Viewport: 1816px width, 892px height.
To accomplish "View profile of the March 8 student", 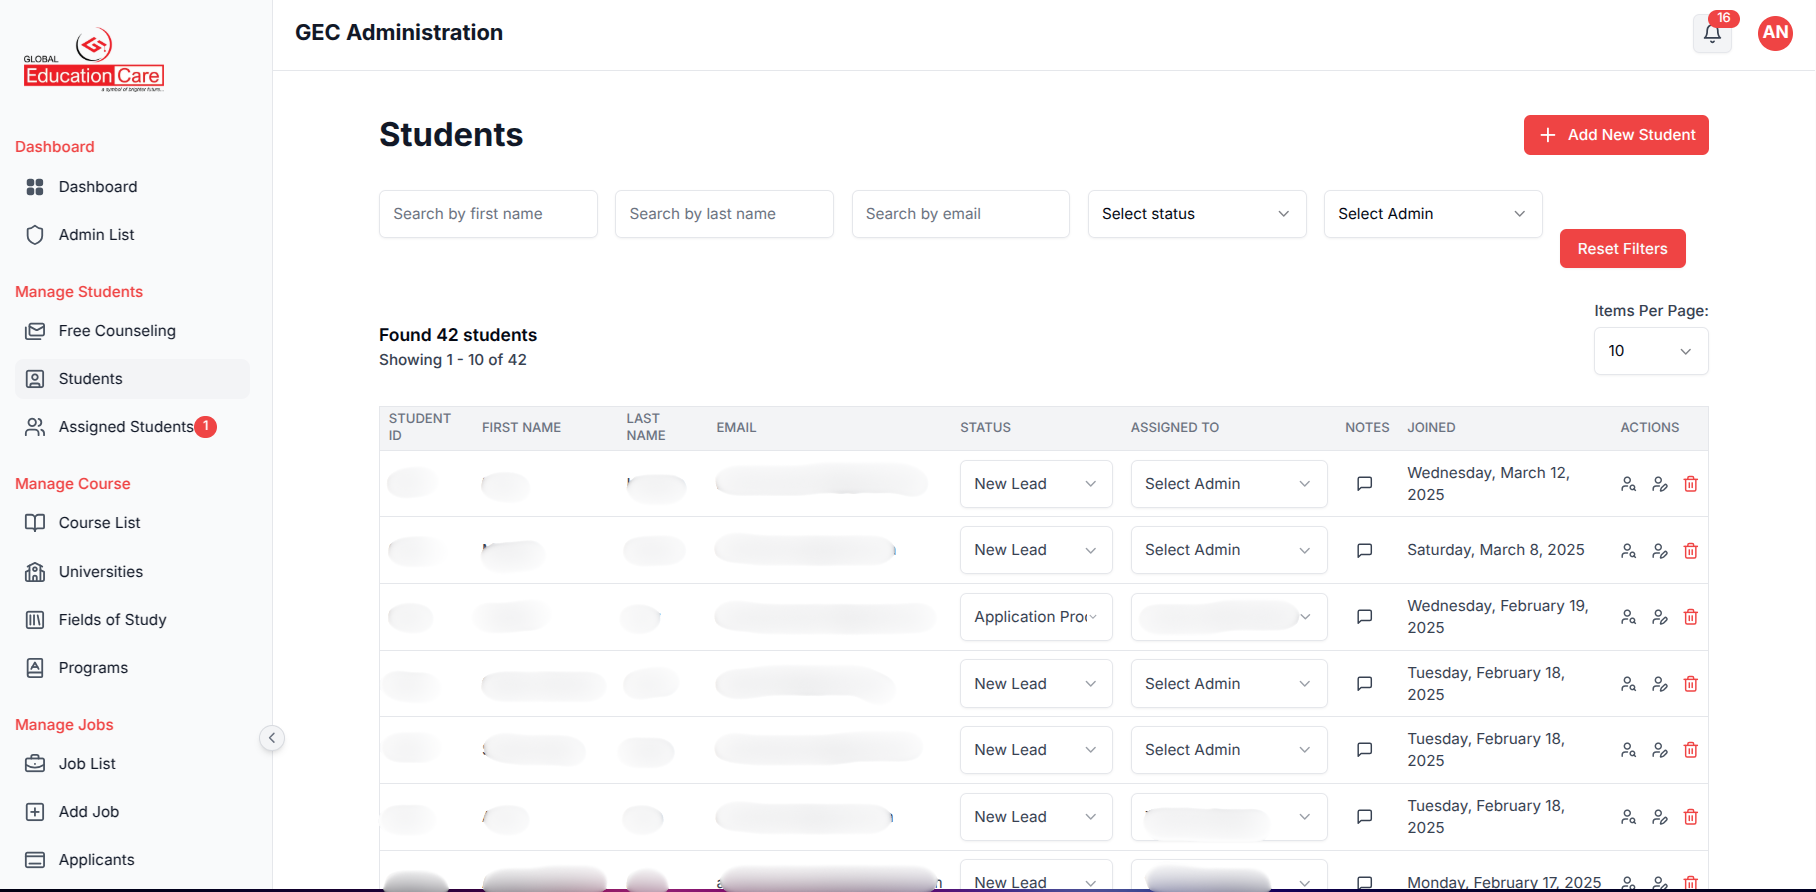I will click(1628, 551).
